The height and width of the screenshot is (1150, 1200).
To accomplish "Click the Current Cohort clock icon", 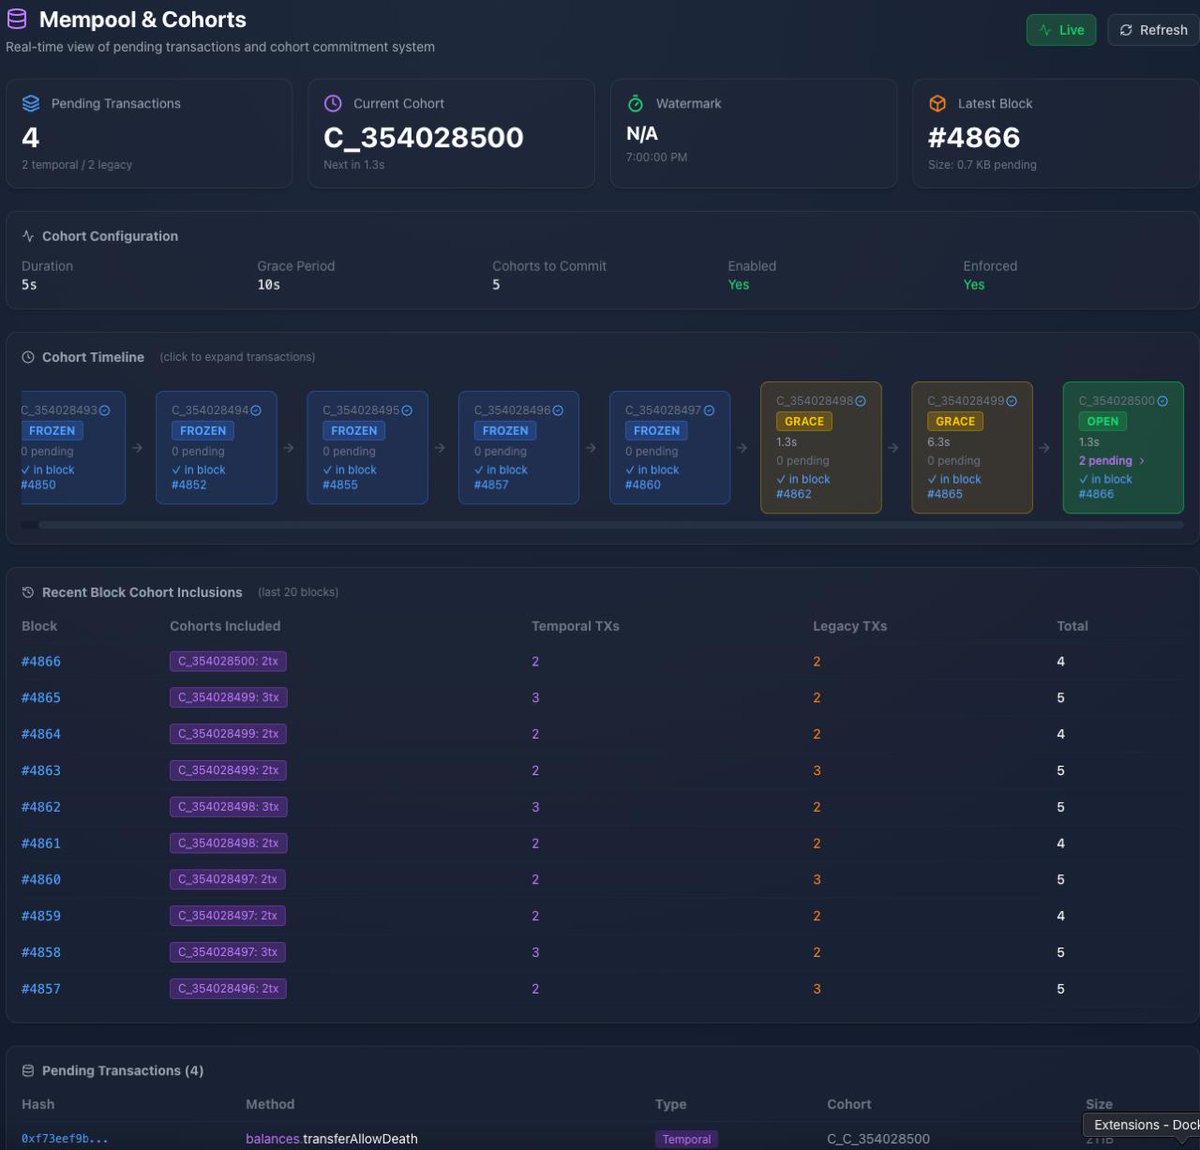I will click(333, 103).
